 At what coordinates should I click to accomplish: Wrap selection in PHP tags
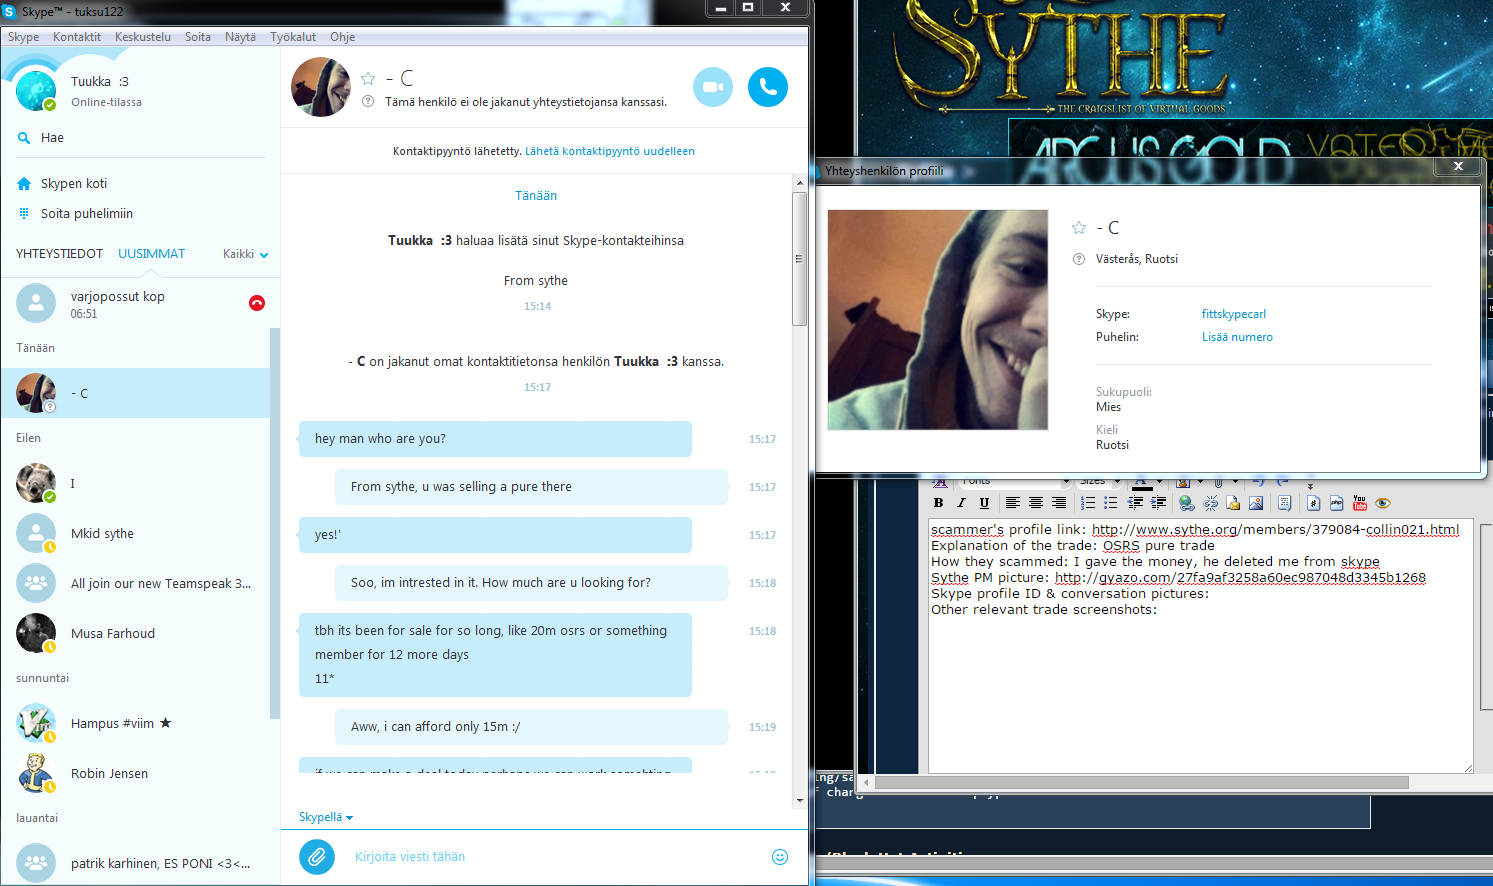[1336, 503]
